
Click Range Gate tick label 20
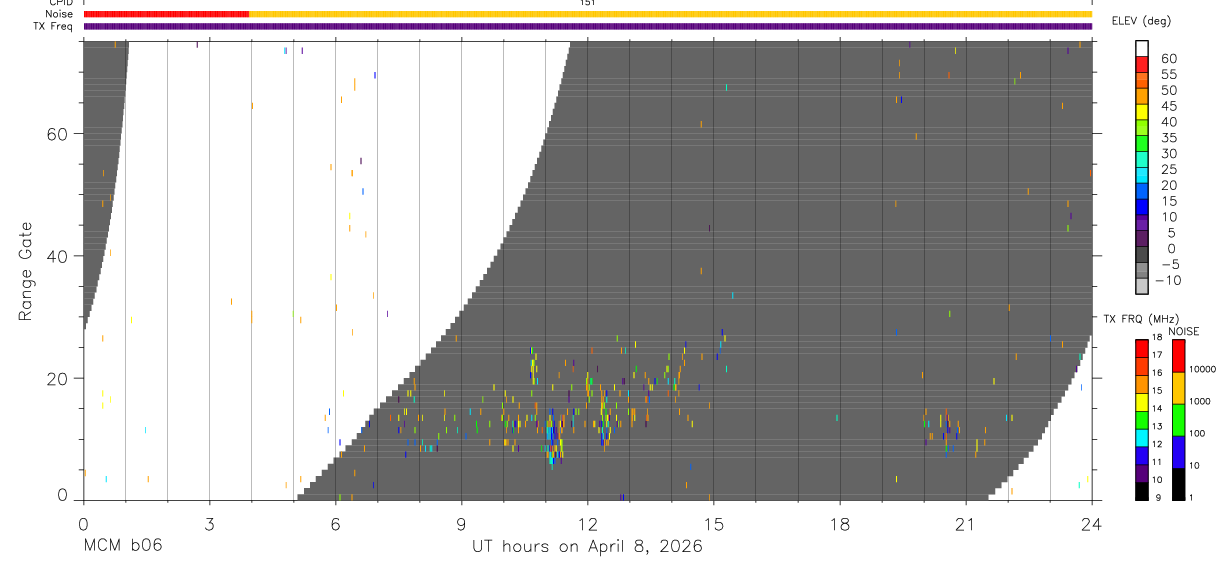click(57, 378)
